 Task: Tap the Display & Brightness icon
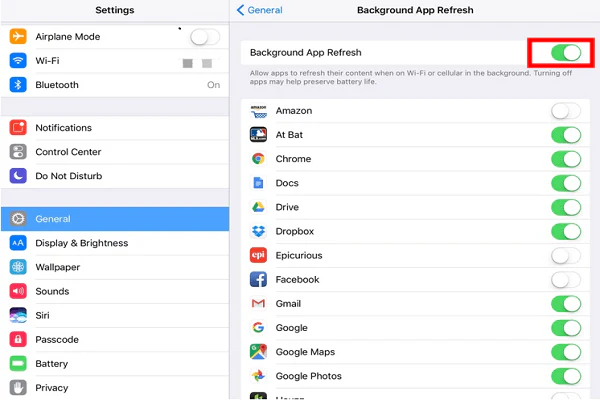pos(18,243)
